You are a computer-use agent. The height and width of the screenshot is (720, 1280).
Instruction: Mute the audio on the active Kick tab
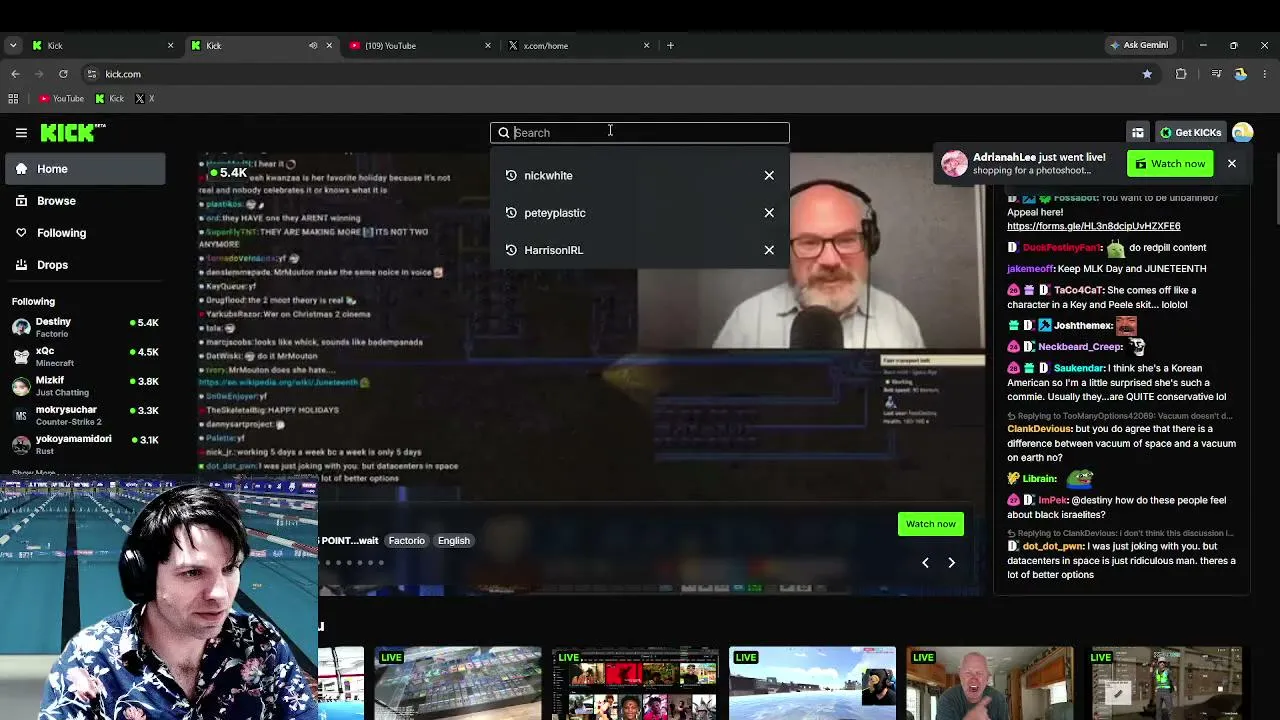pyautogui.click(x=313, y=45)
